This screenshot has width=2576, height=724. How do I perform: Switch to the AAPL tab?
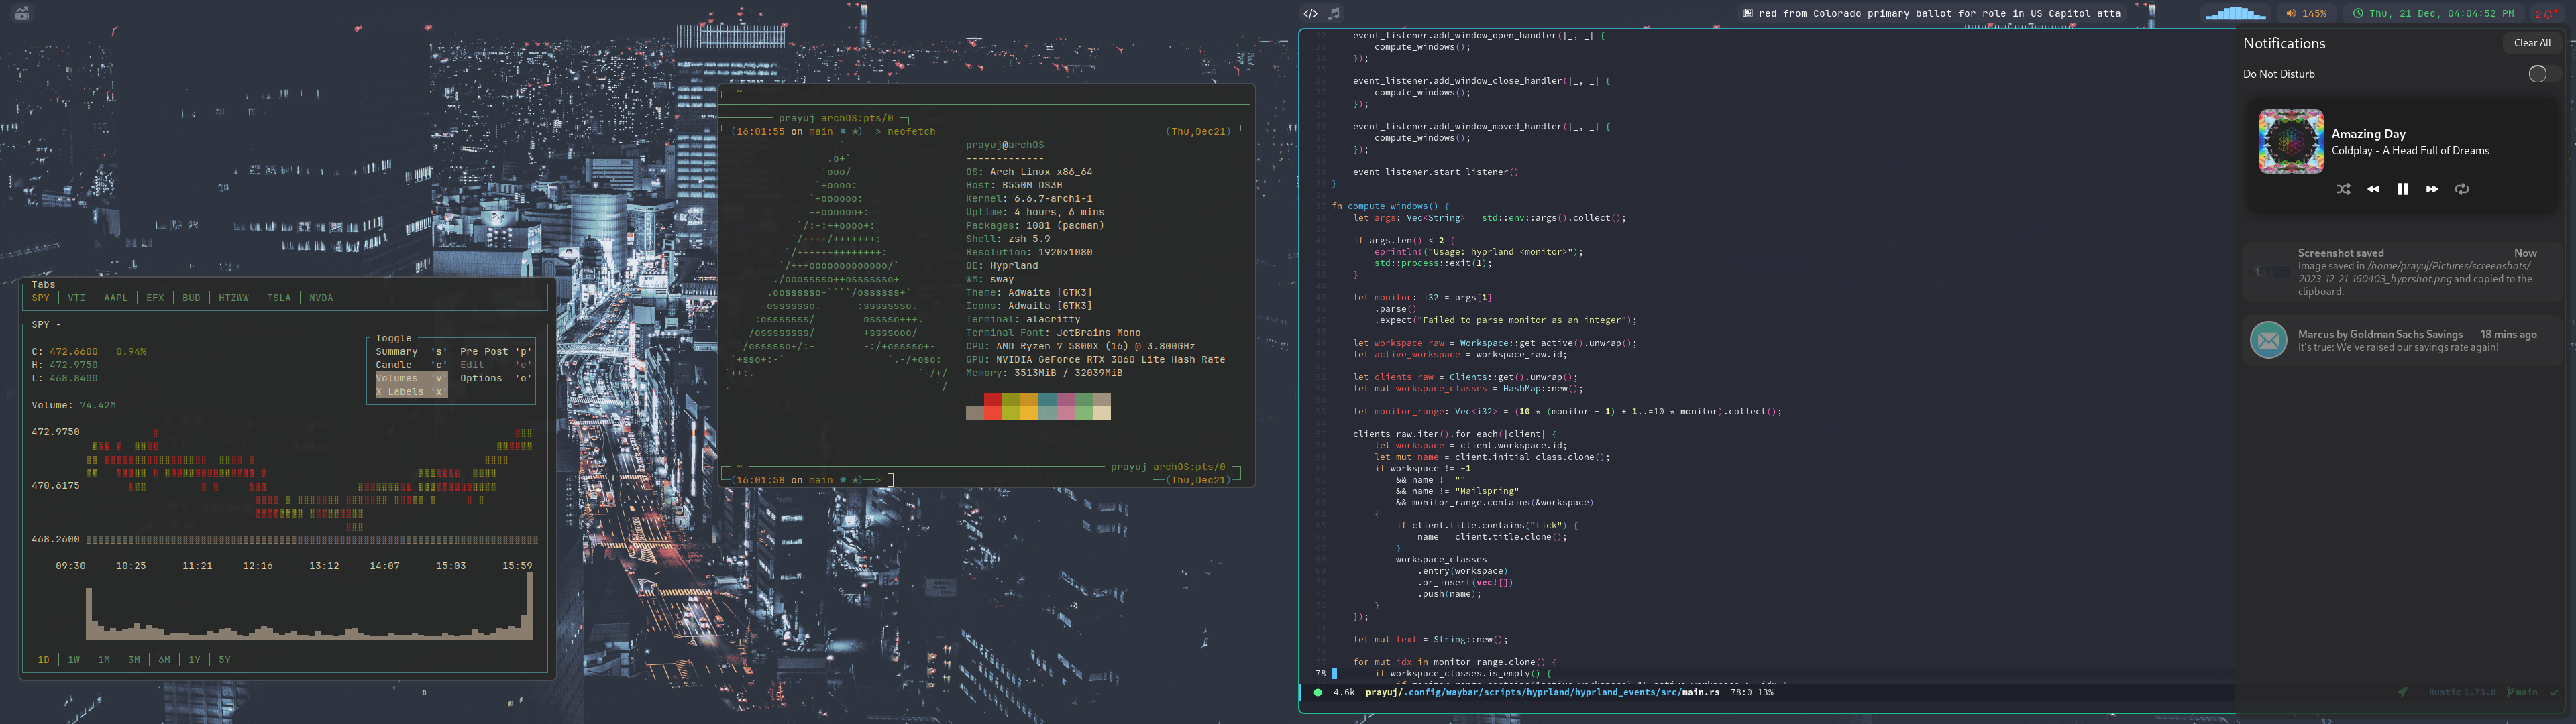pyautogui.click(x=116, y=298)
